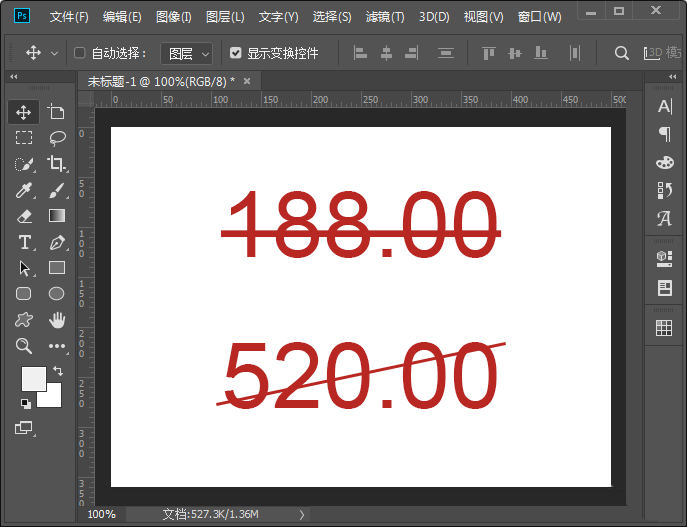Distribute horizontally button in options bar

575,53
